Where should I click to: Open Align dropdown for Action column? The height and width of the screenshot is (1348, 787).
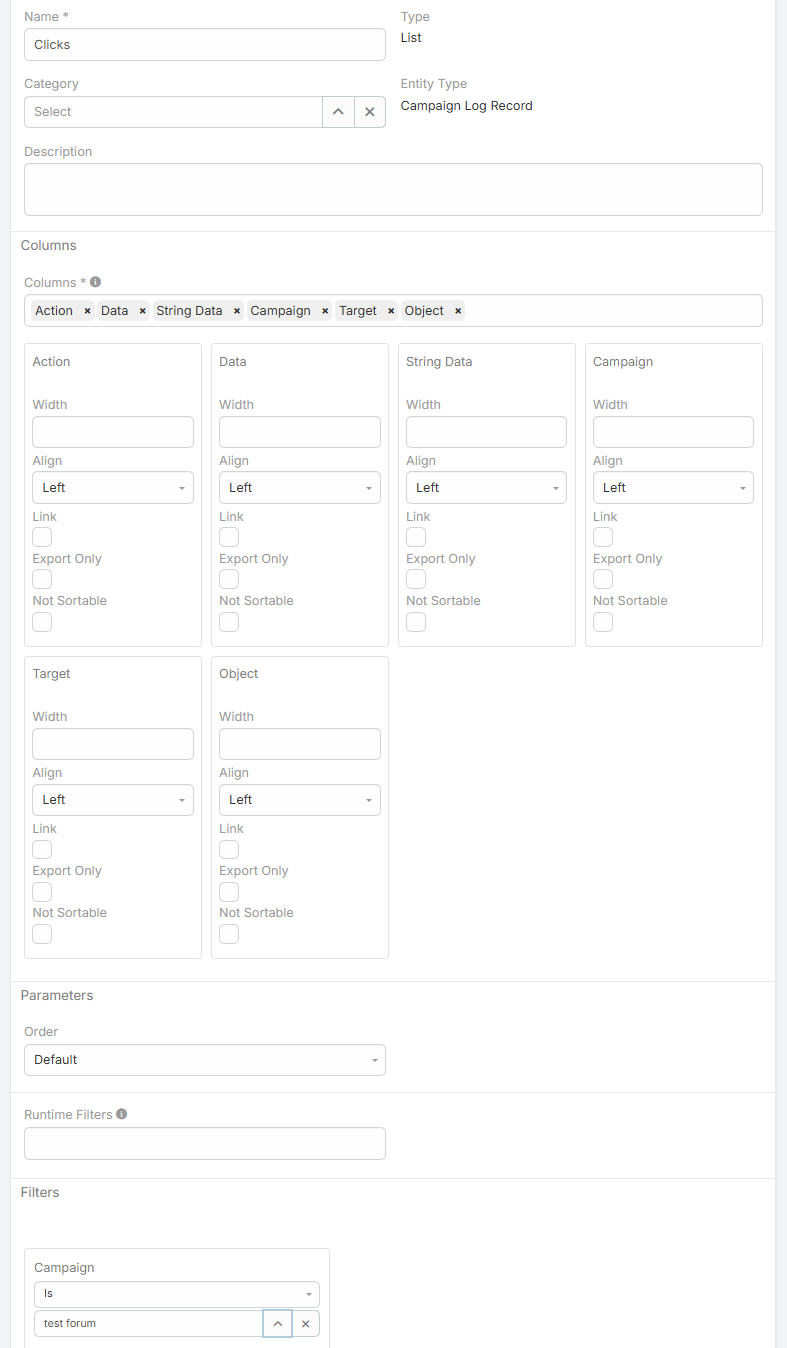pyautogui.click(x=113, y=488)
